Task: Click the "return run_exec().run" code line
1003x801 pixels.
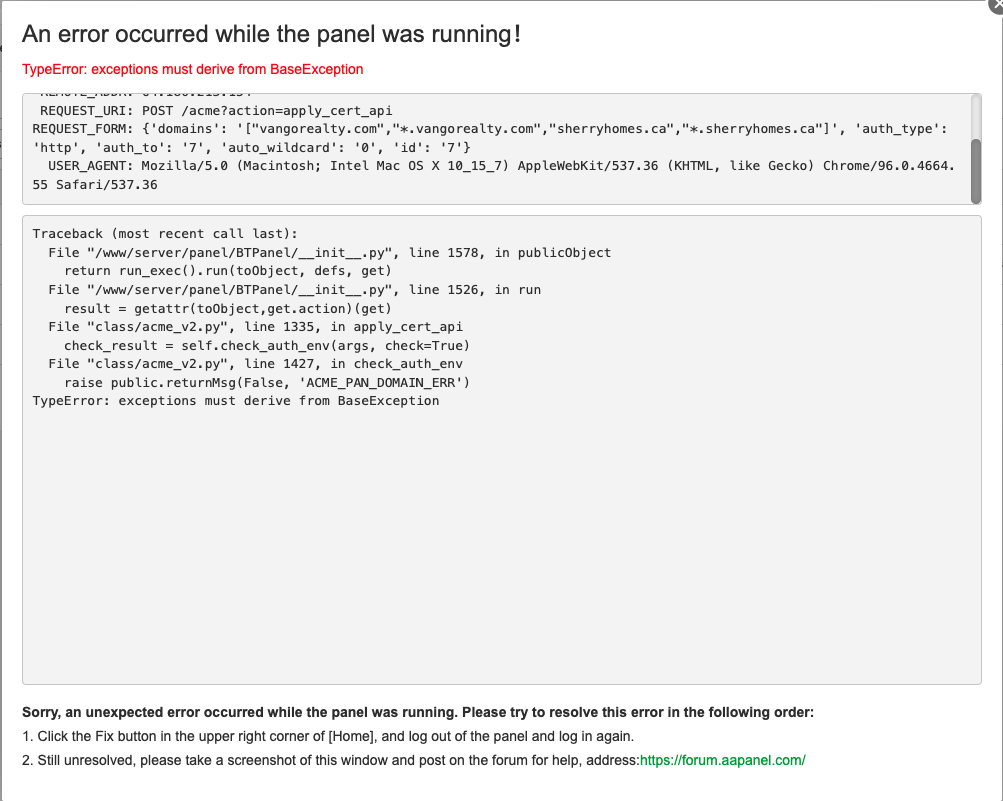Action: (x=227, y=271)
